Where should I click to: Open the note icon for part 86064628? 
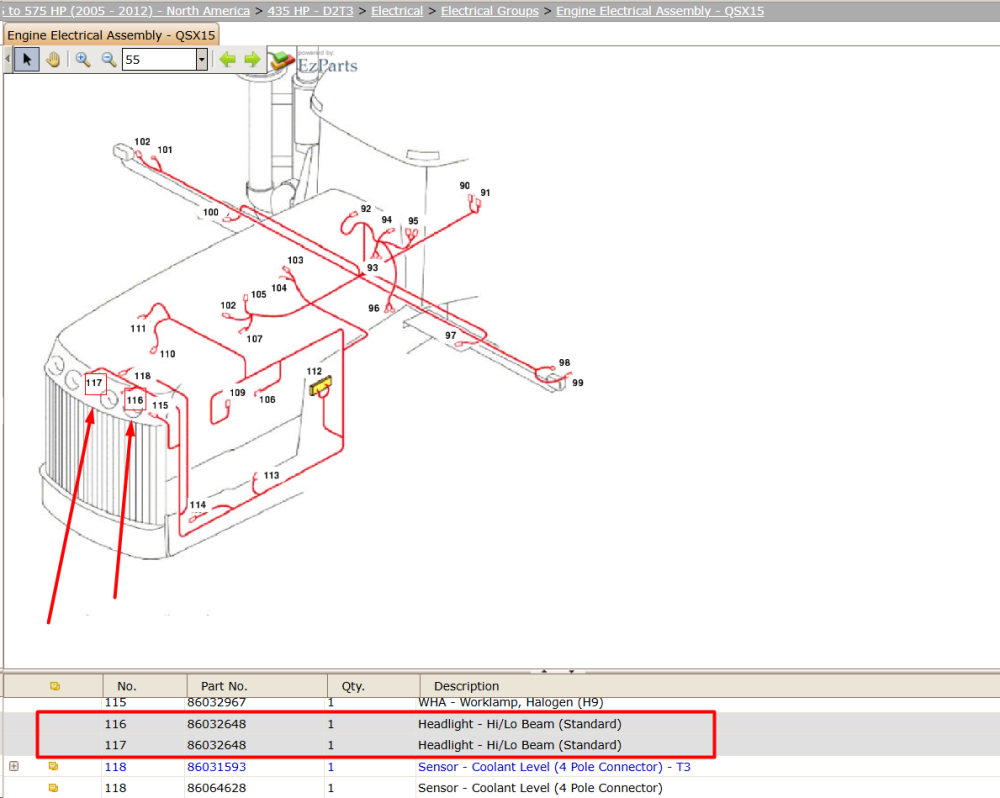coord(54,788)
